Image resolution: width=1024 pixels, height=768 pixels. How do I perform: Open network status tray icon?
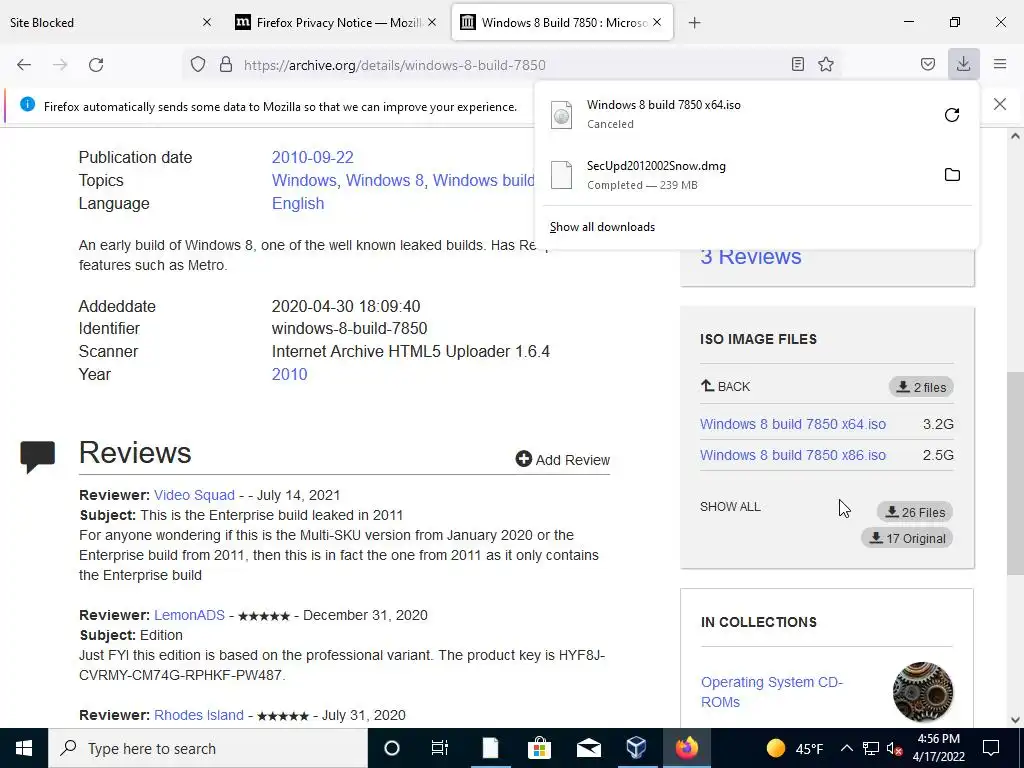point(871,748)
